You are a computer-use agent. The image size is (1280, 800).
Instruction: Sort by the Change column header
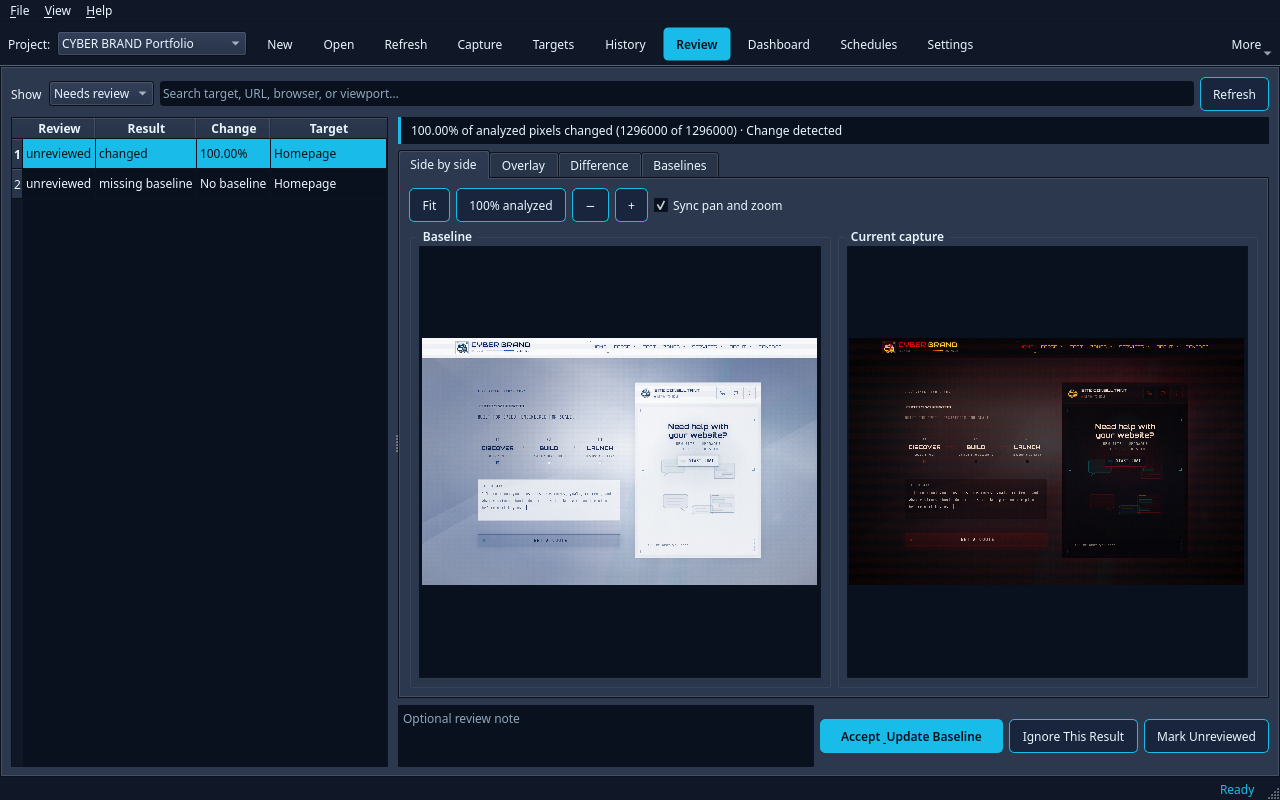coord(233,128)
